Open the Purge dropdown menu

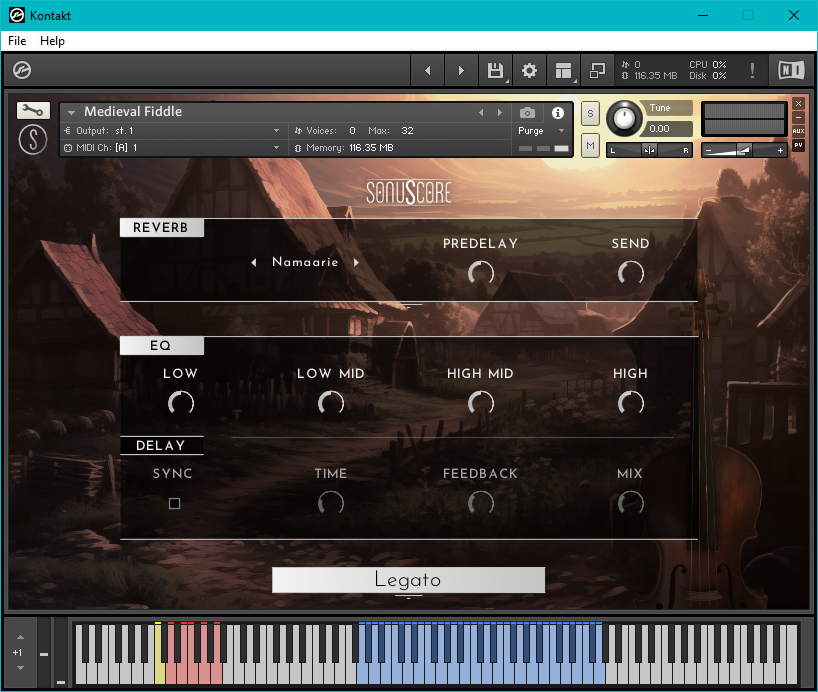click(x=541, y=131)
